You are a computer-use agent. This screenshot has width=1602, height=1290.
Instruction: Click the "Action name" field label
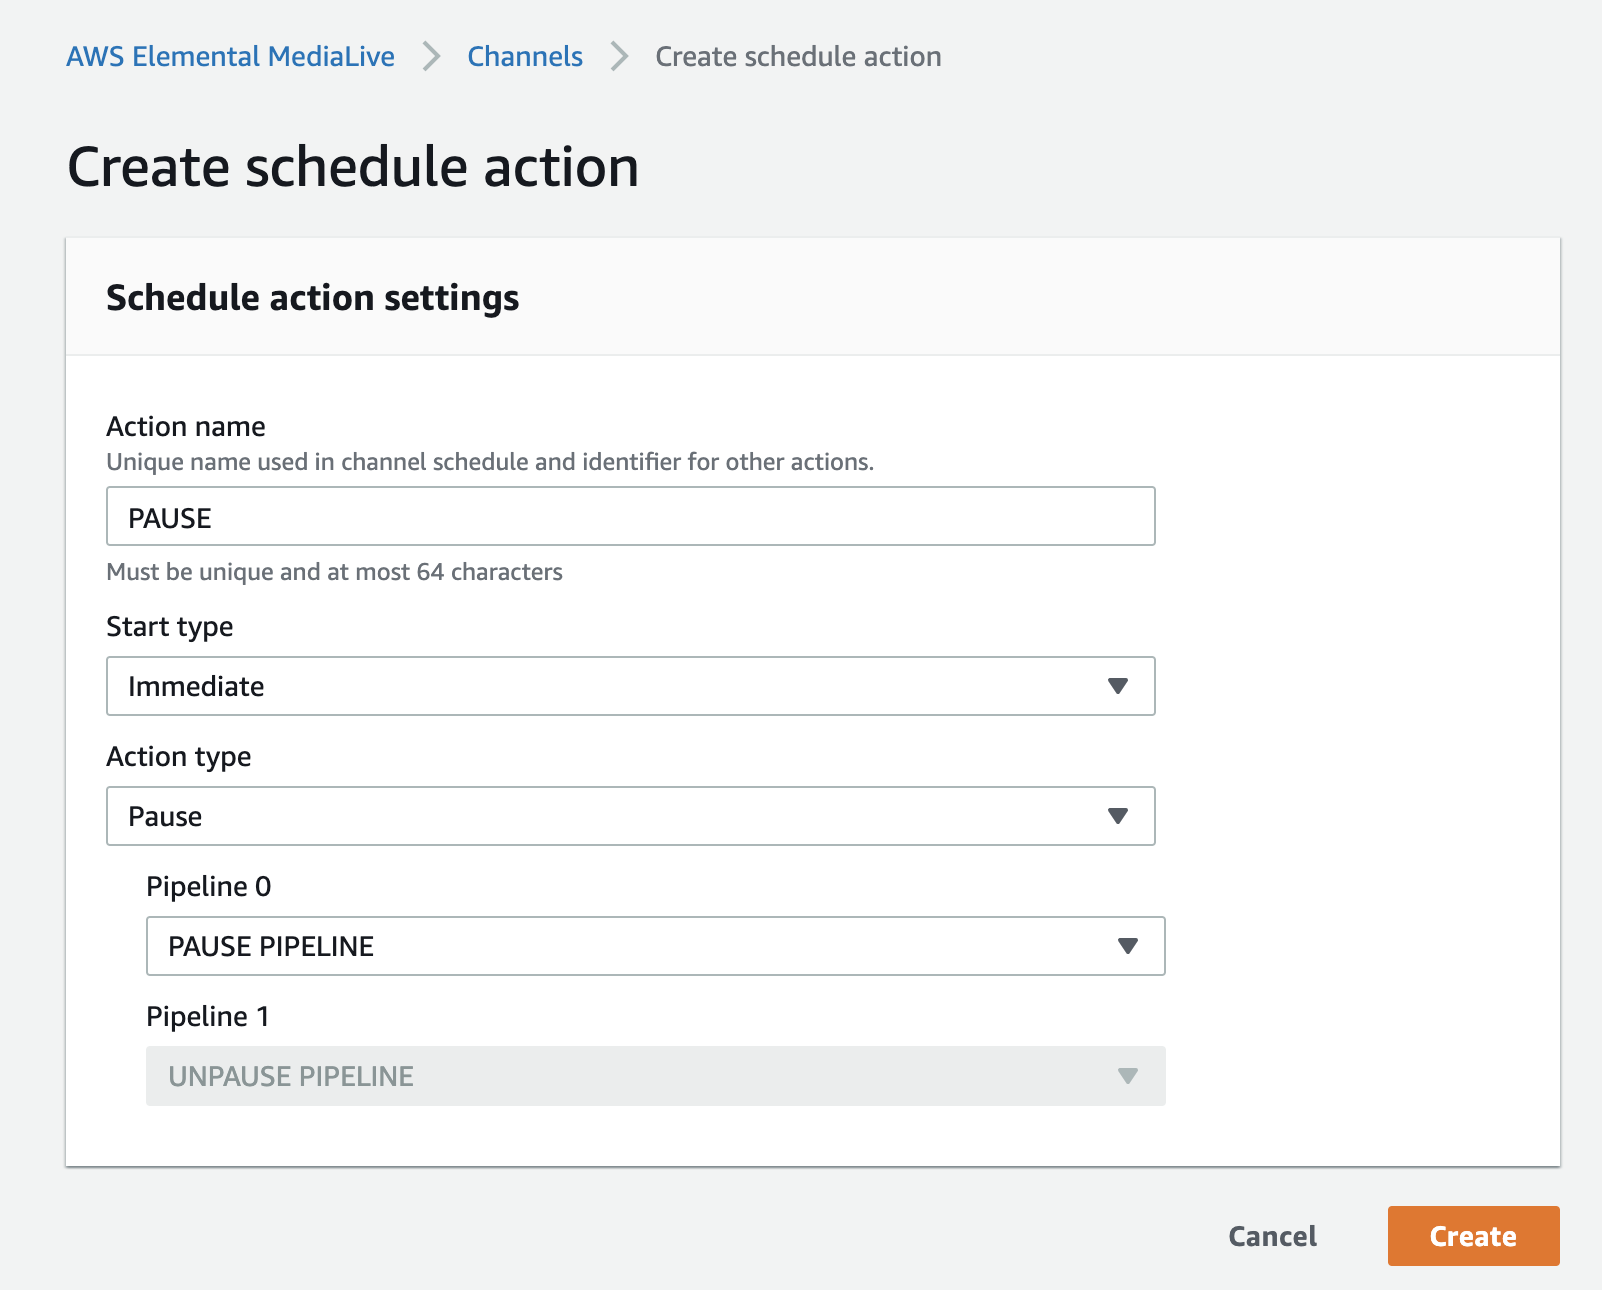[x=186, y=427]
